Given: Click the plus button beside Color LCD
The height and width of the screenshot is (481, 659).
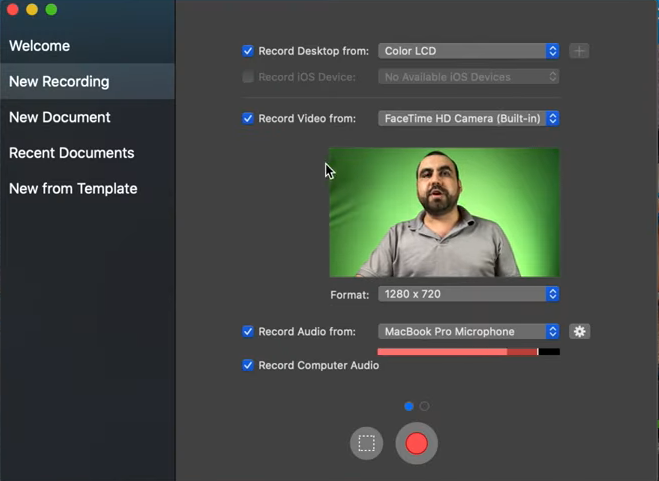Looking at the screenshot, I should [x=579, y=51].
